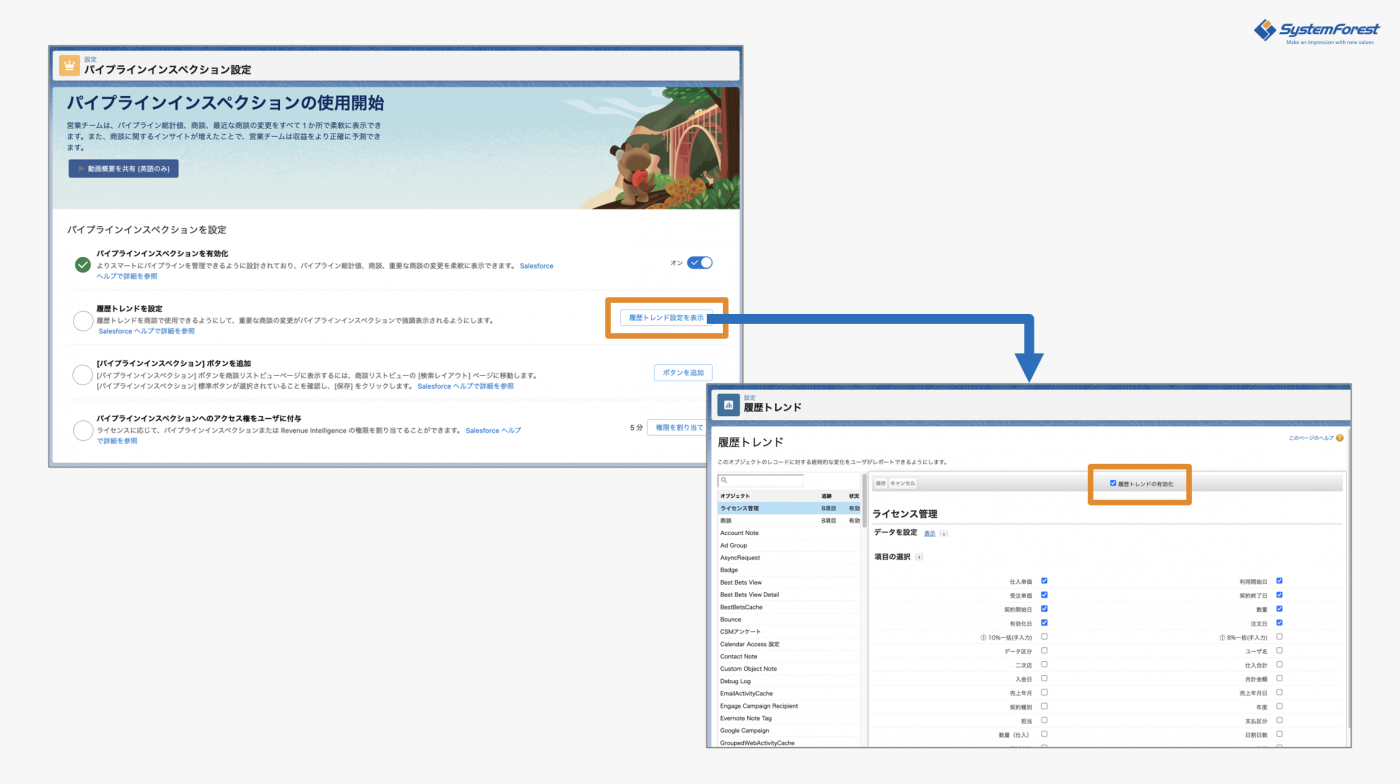
Task: Select Ad Group in object list
Action: (x=789, y=545)
